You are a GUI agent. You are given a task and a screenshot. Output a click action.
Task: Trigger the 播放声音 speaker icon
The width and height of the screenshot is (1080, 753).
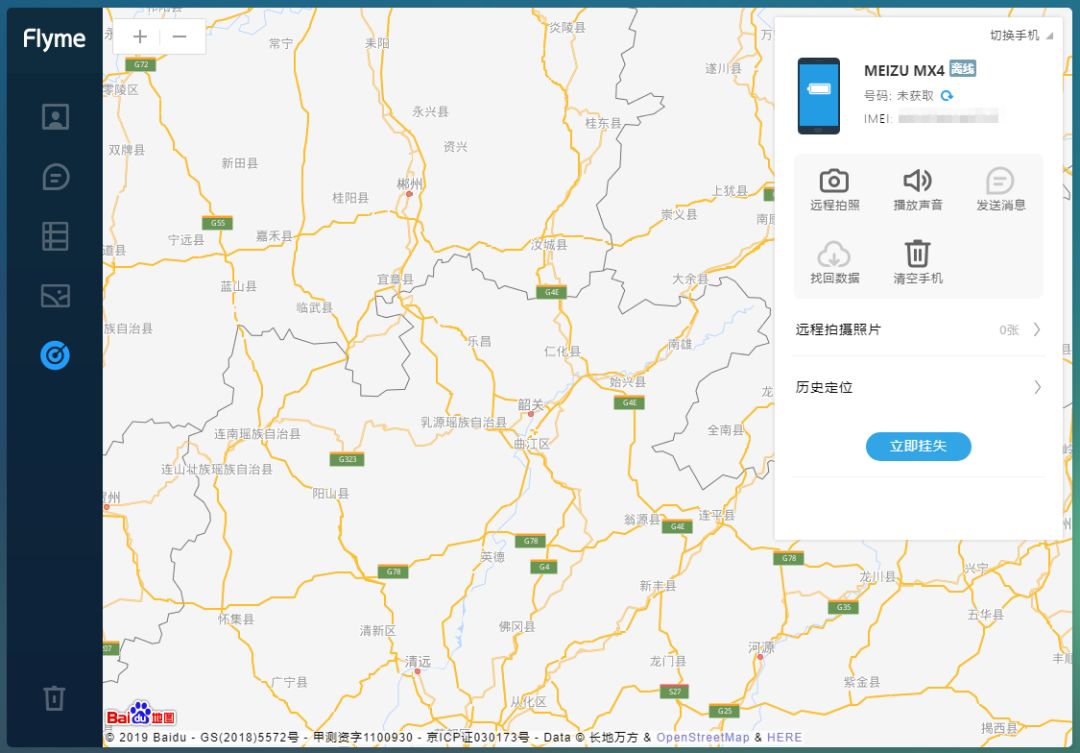tap(917, 181)
